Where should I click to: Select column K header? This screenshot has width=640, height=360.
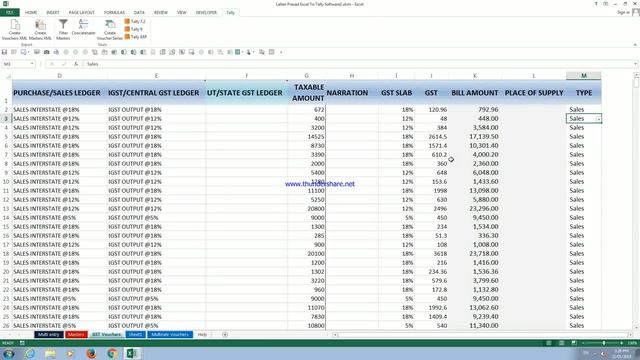[475, 76]
